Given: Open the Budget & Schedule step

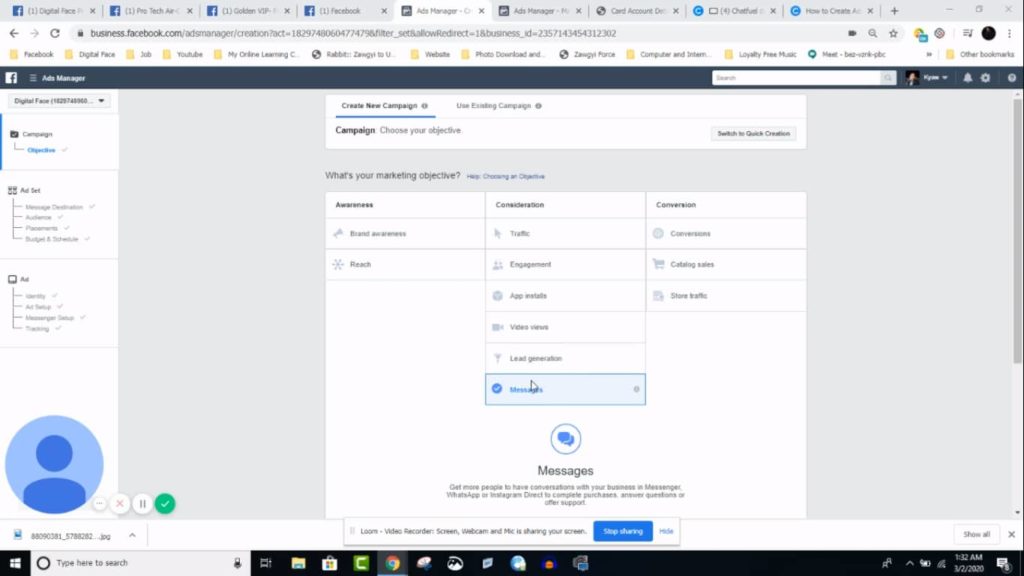Looking at the screenshot, I should (52, 239).
